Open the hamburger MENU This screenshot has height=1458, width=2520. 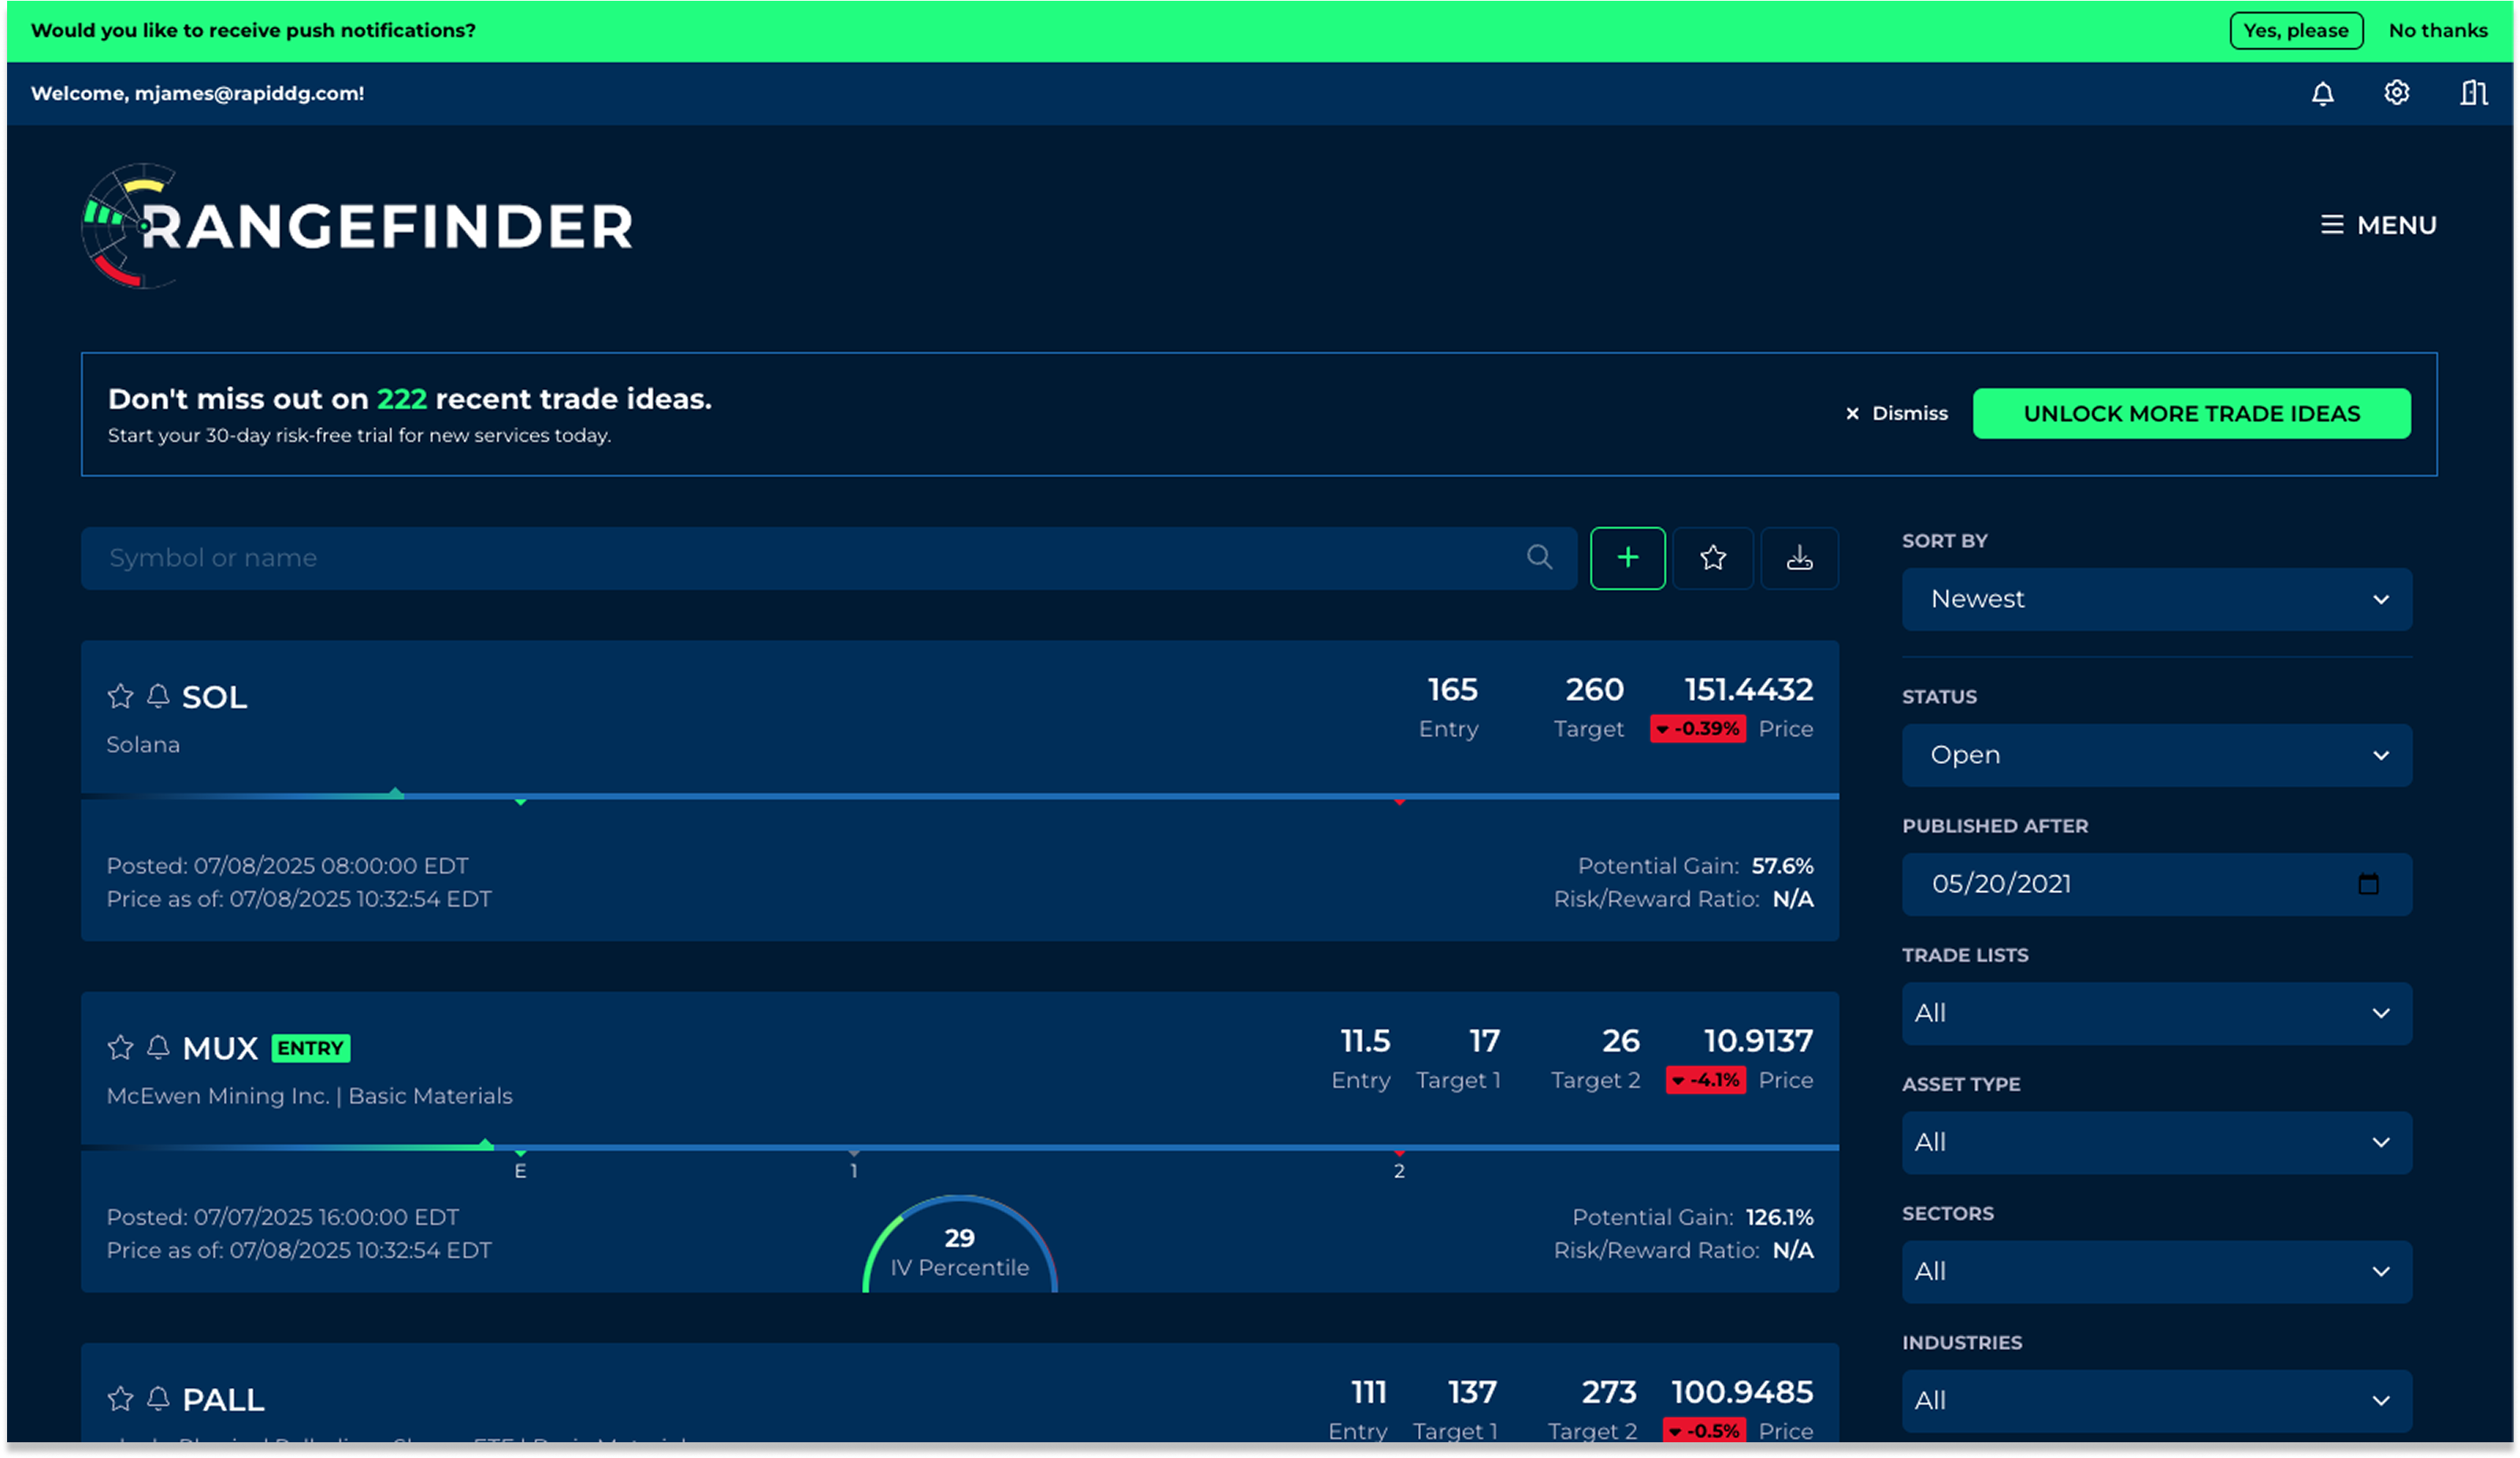coord(2378,225)
